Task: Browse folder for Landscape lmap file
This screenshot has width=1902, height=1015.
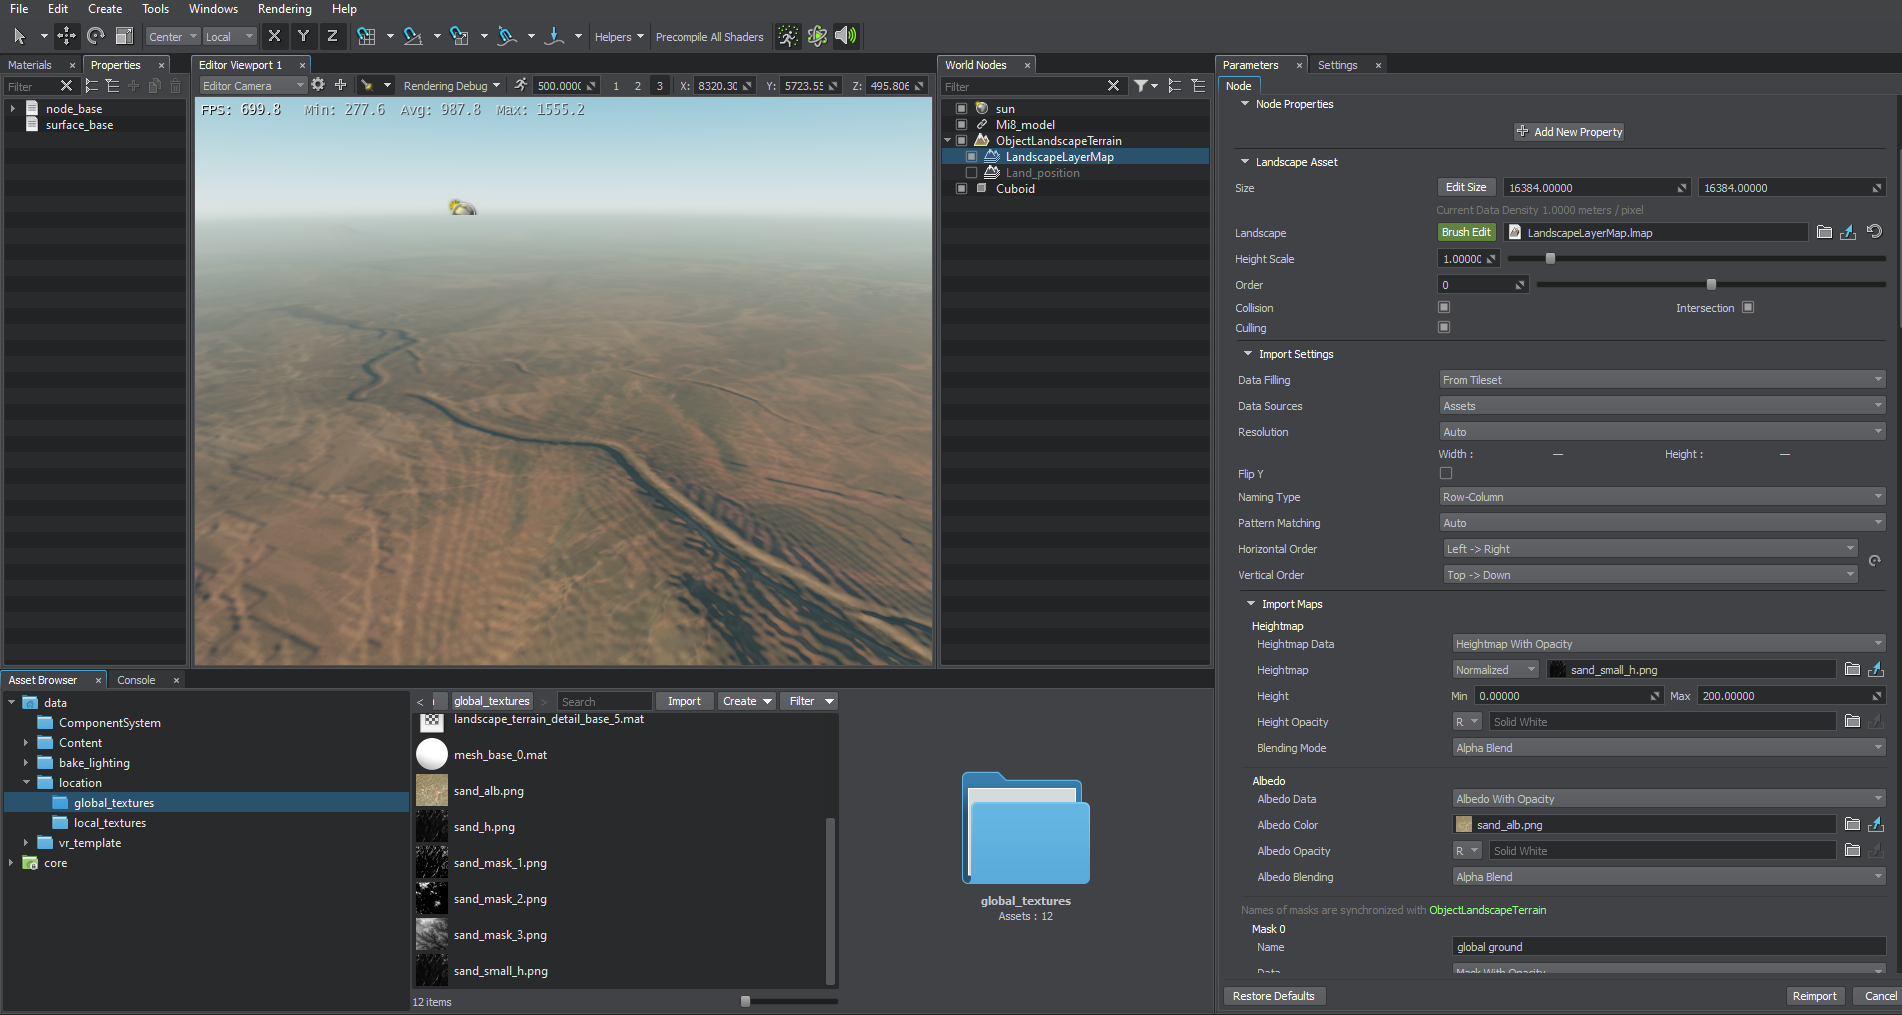Action: coord(1824,232)
